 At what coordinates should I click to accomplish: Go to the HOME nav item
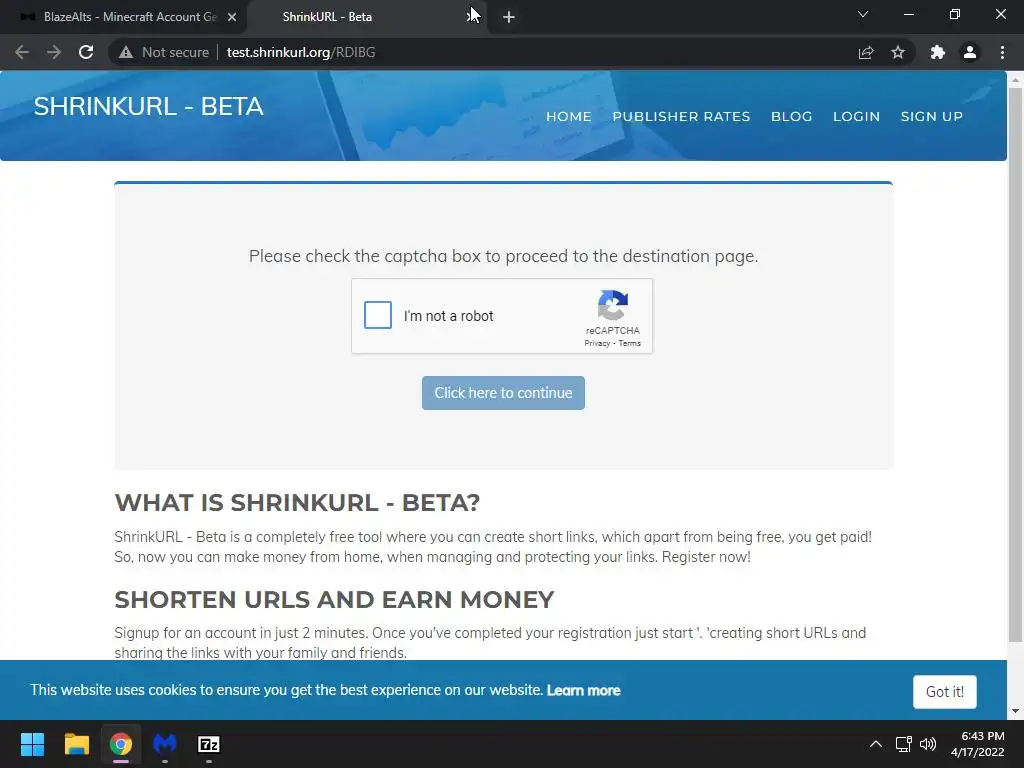[568, 116]
